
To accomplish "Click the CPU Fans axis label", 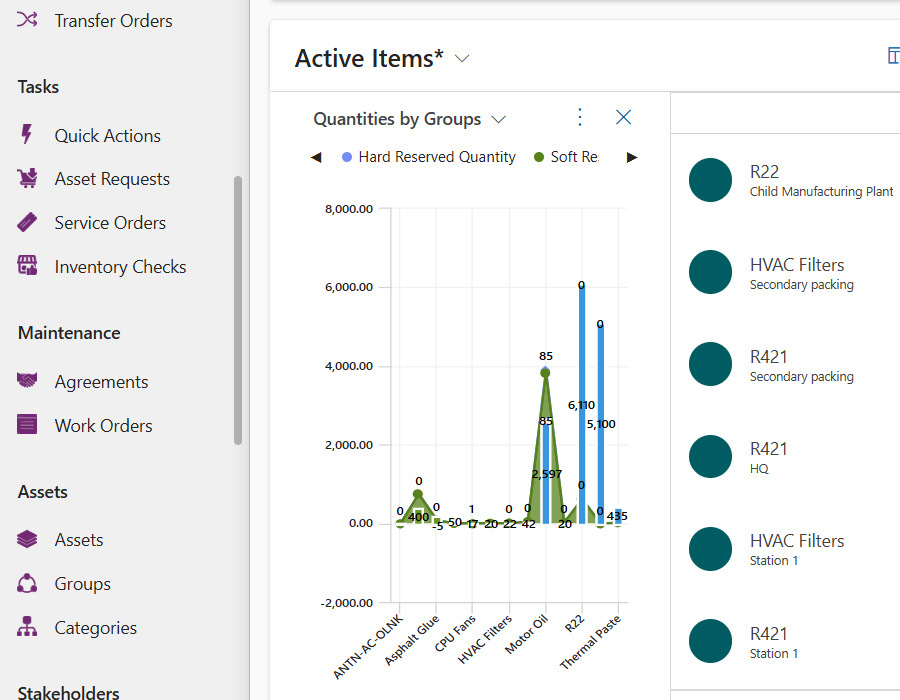I will 455,633.
